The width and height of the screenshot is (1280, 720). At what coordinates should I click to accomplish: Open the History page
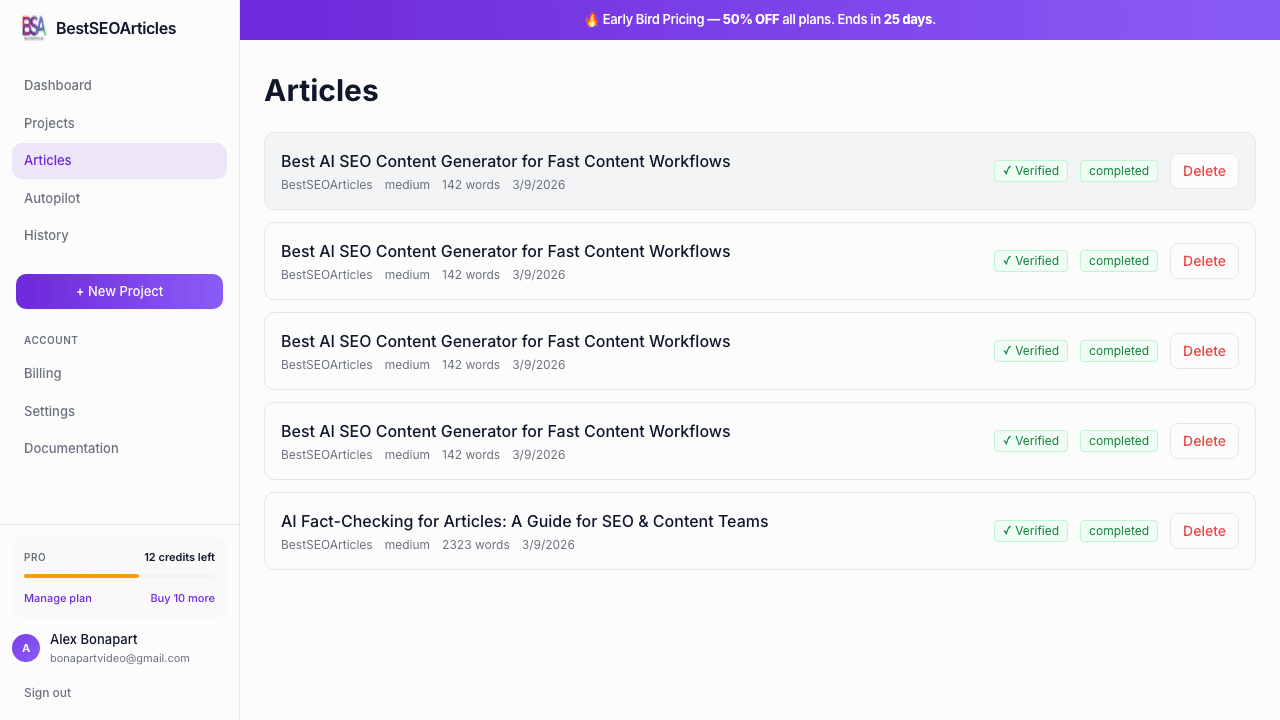[46, 235]
